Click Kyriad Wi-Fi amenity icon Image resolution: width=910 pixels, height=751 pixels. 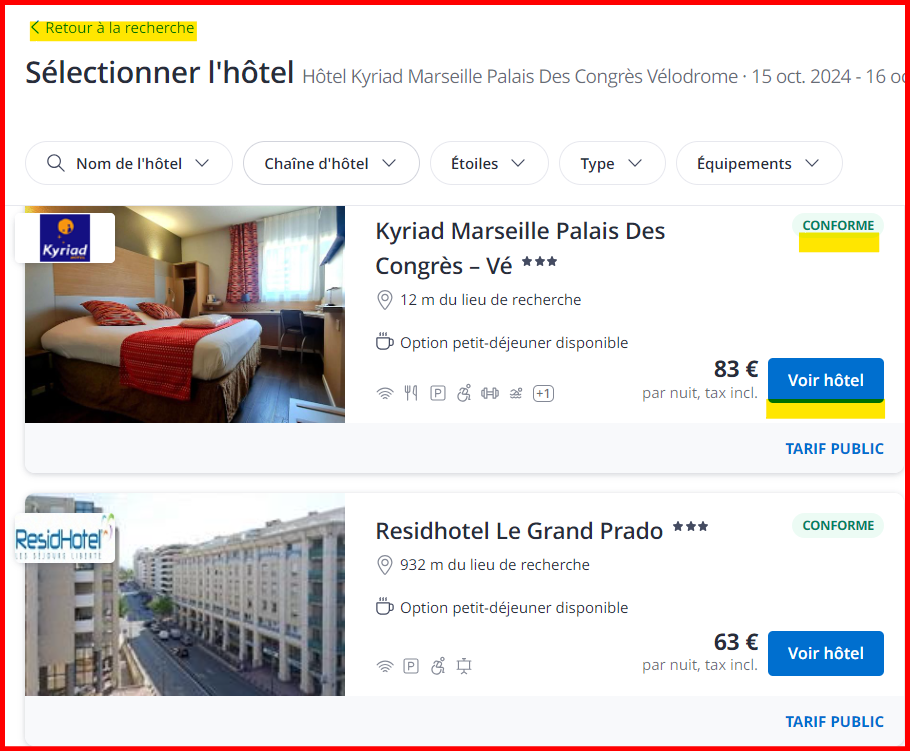coord(385,393)
